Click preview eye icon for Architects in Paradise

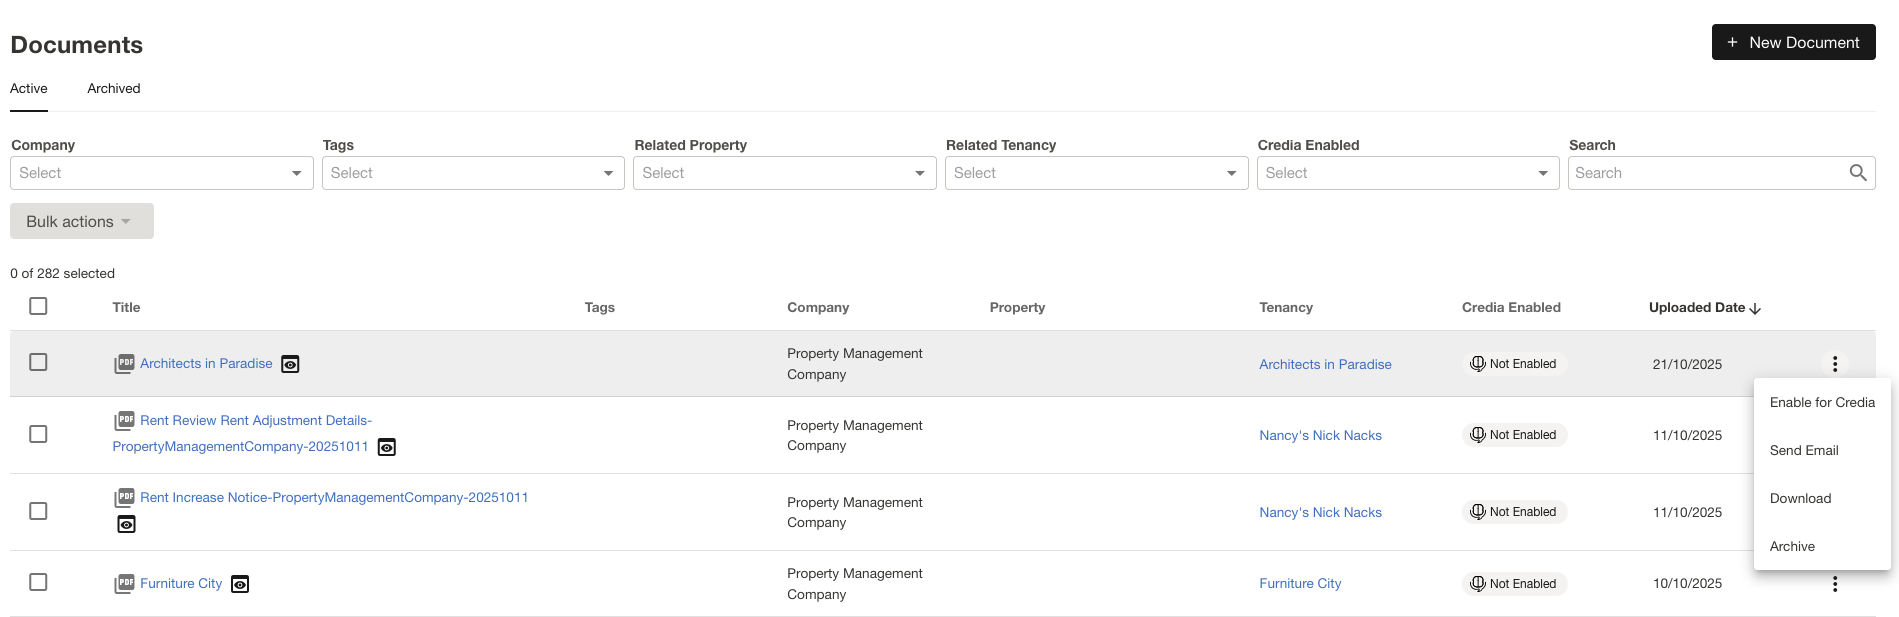290,365
